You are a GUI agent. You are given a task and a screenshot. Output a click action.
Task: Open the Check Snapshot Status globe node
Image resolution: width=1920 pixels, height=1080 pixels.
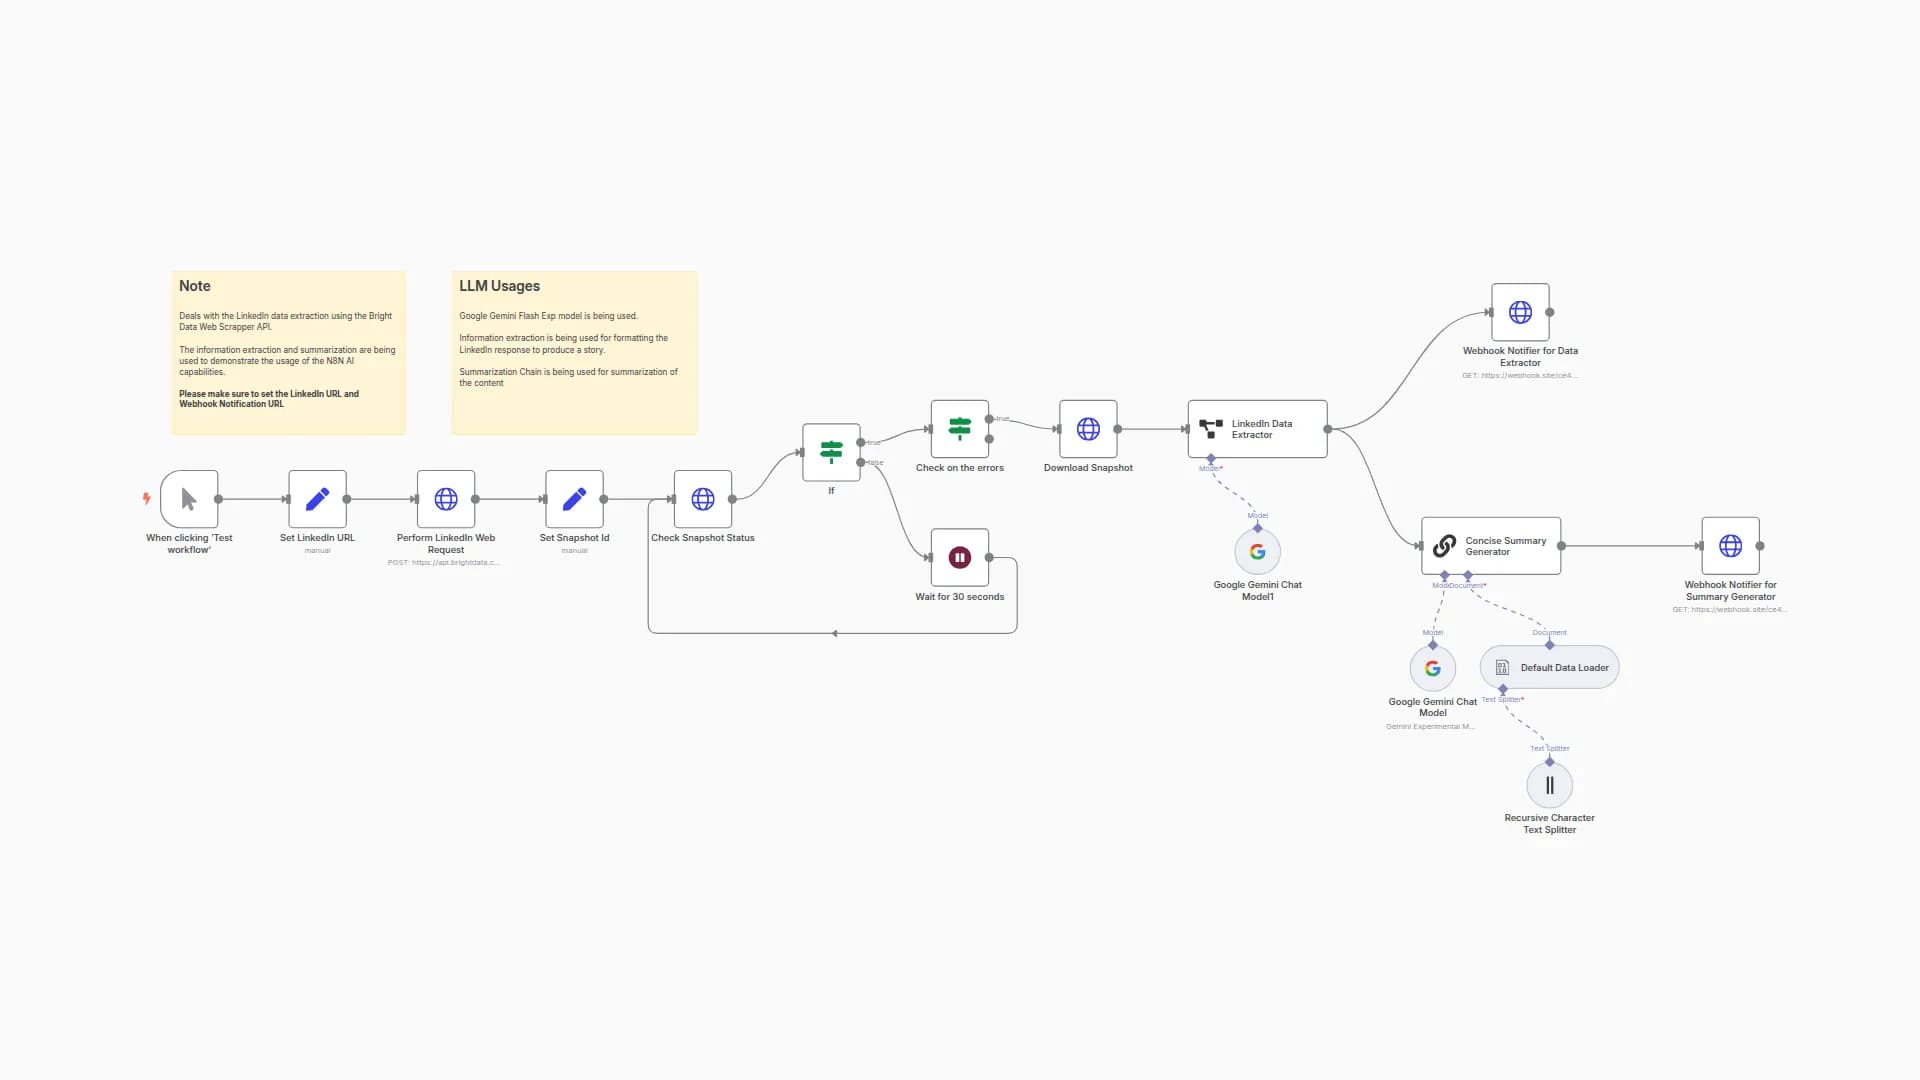[x=703, y=499]
